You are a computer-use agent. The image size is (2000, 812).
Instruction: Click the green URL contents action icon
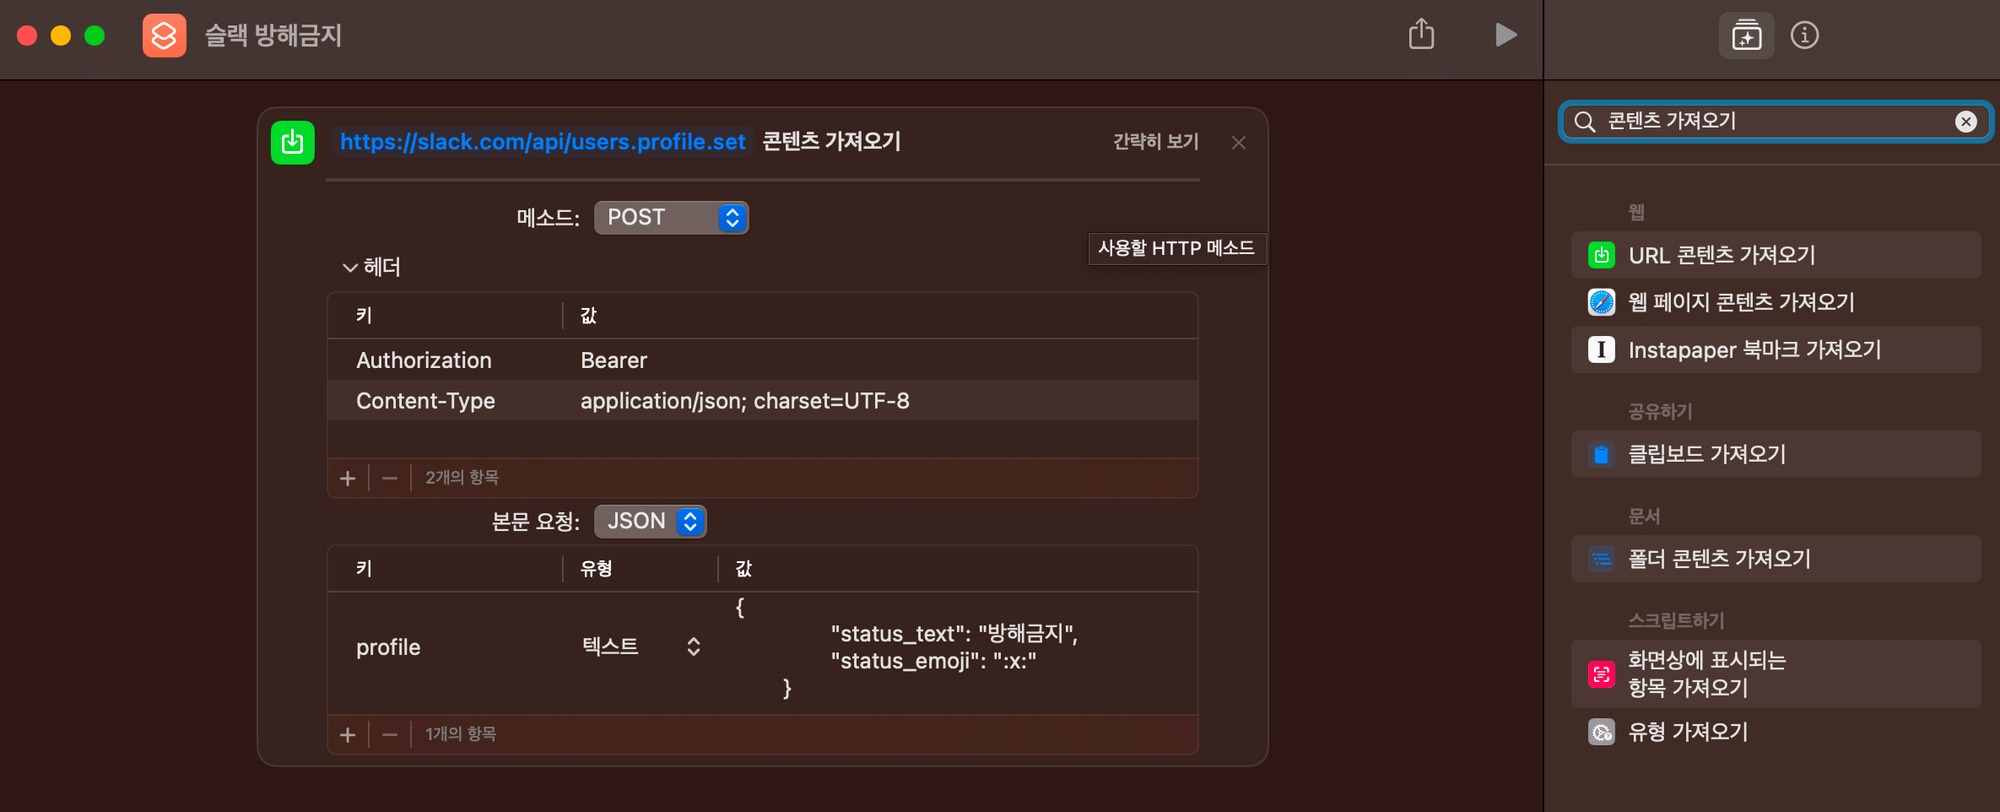293,143
